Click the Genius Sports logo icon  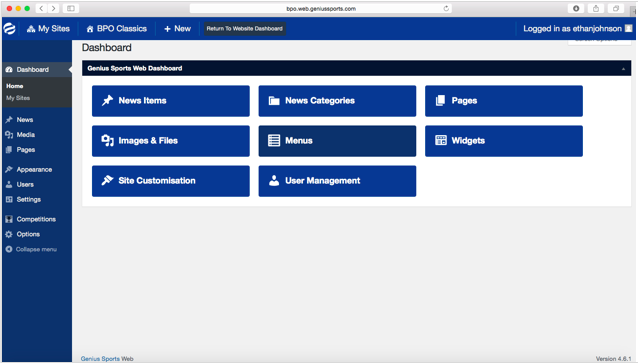[9, 28]
